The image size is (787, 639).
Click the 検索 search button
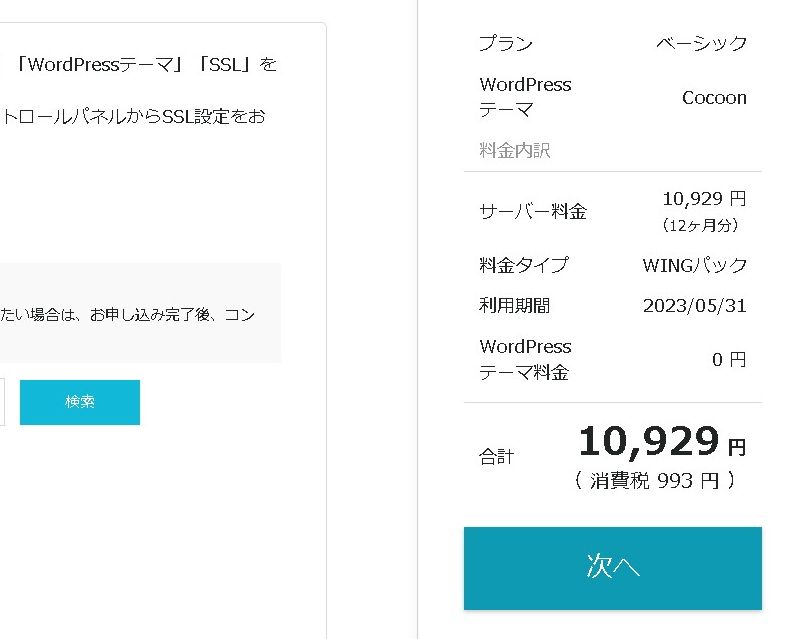point(80,402)
